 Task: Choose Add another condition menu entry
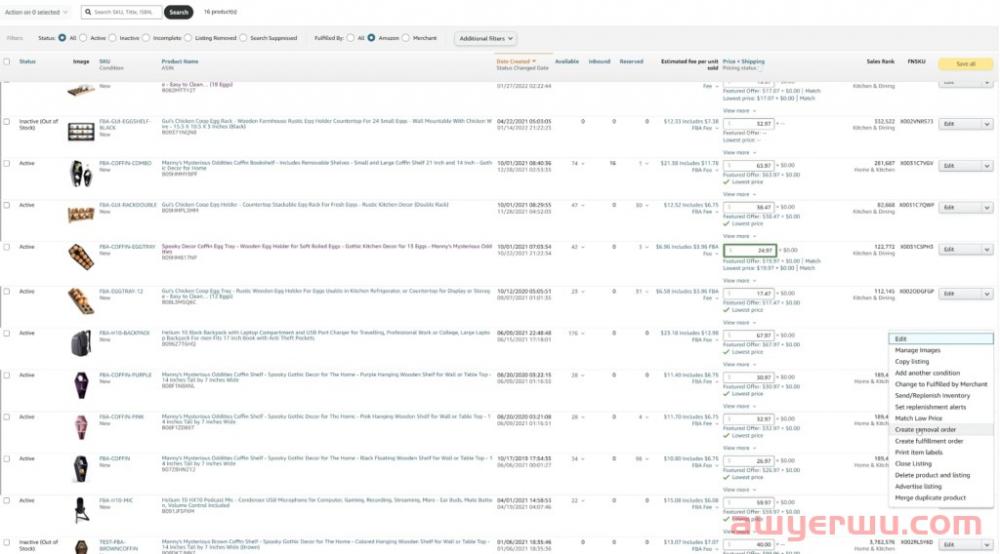pyautogui.click(x=927, y=374)
